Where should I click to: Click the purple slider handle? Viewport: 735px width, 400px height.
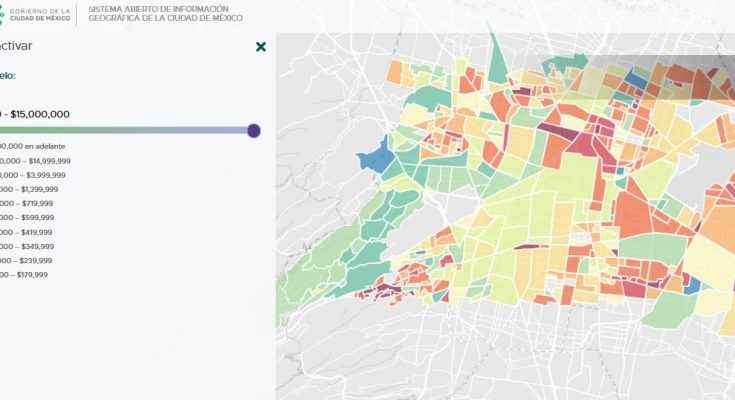[254, 131]
